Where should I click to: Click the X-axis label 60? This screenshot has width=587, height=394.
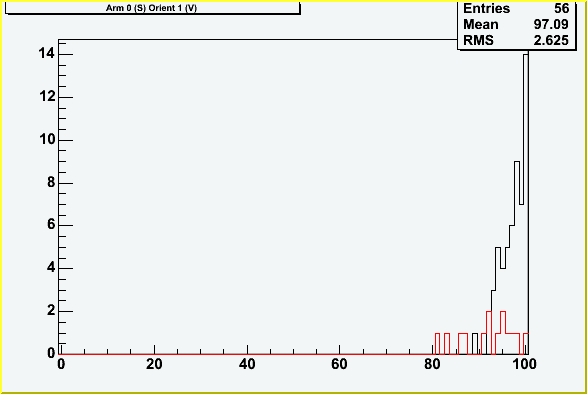click(x=339, y=364)
